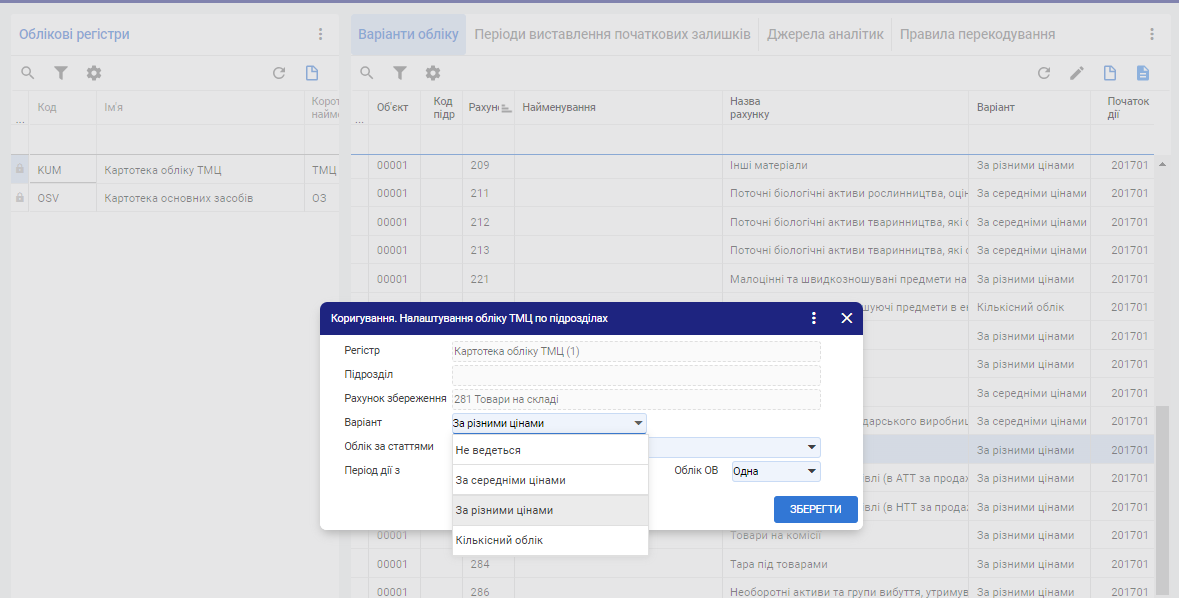This screenshot has height=598, width=1179.
Task: Switch to Джерела аналітик tab
Action: (825, 34)
